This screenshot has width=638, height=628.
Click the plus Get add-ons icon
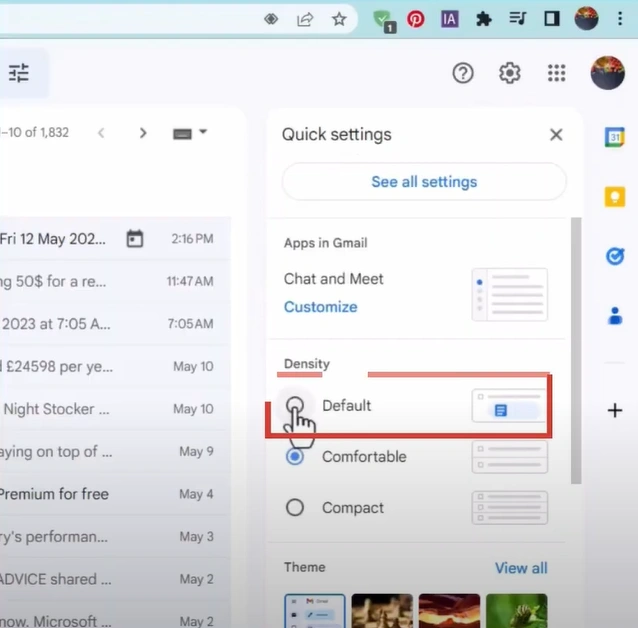(x=615, y=410)
